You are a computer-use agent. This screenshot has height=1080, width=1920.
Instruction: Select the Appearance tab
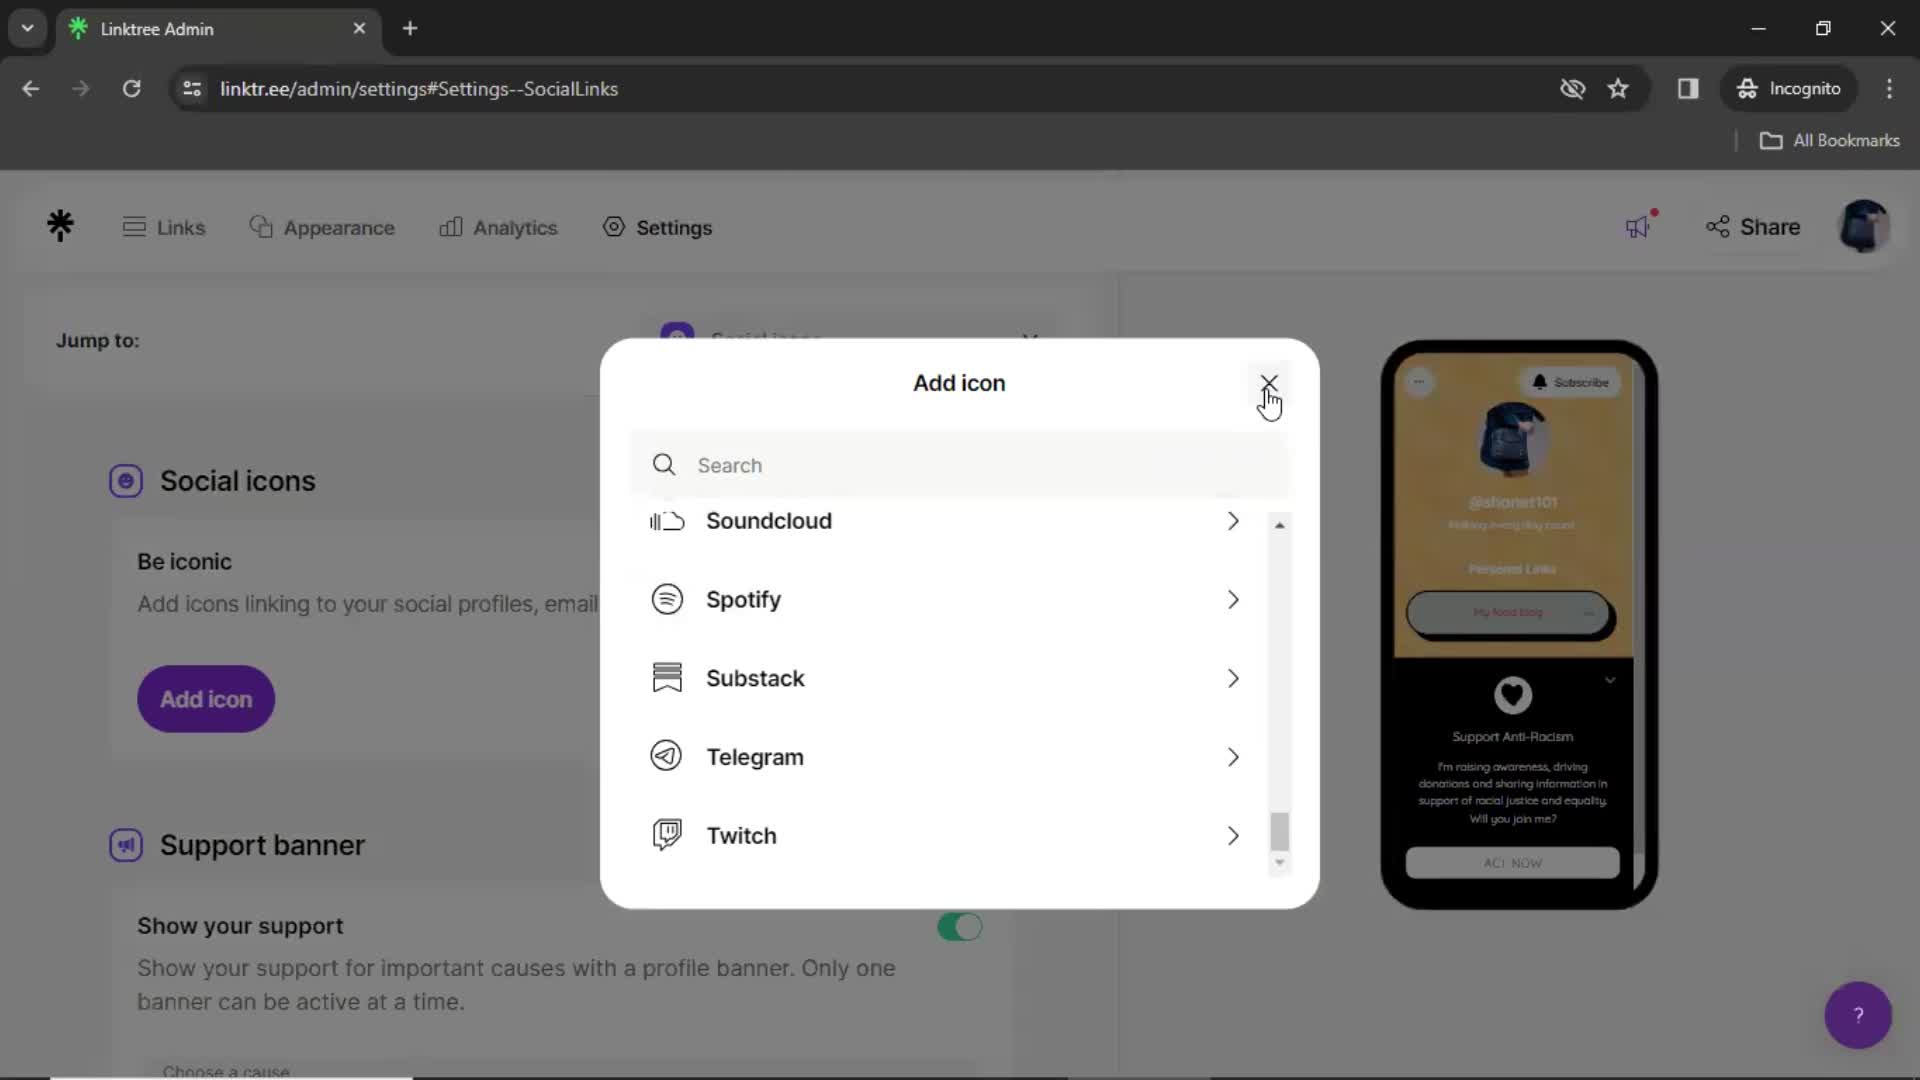(320, 227)
